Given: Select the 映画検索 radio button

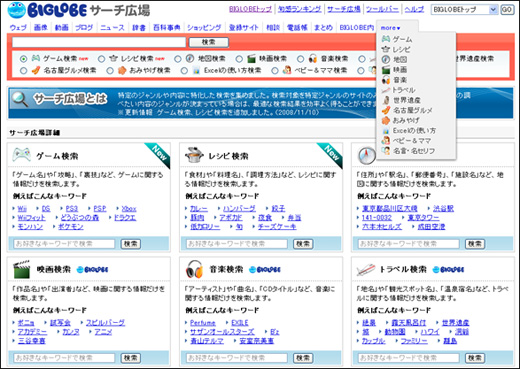Looking at the screenshot, I should 239,59.
